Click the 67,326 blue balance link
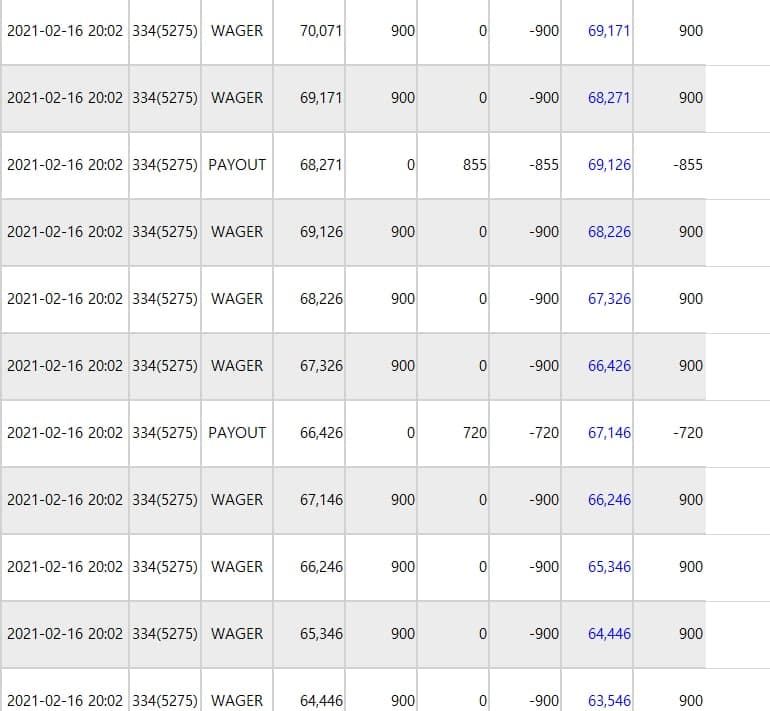The height and width of the screenshot is (711, 770). point(609,299)
